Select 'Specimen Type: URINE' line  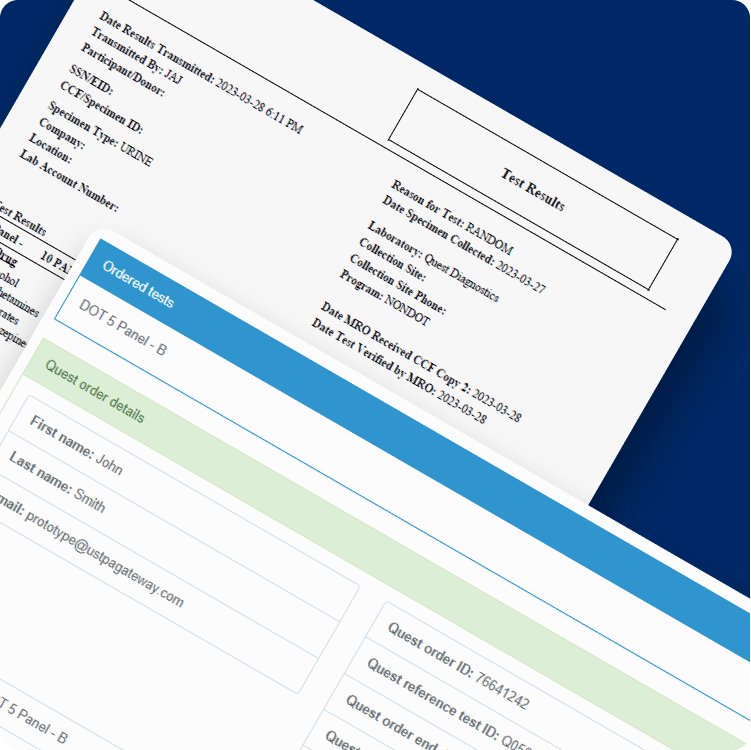pos(101,134)
